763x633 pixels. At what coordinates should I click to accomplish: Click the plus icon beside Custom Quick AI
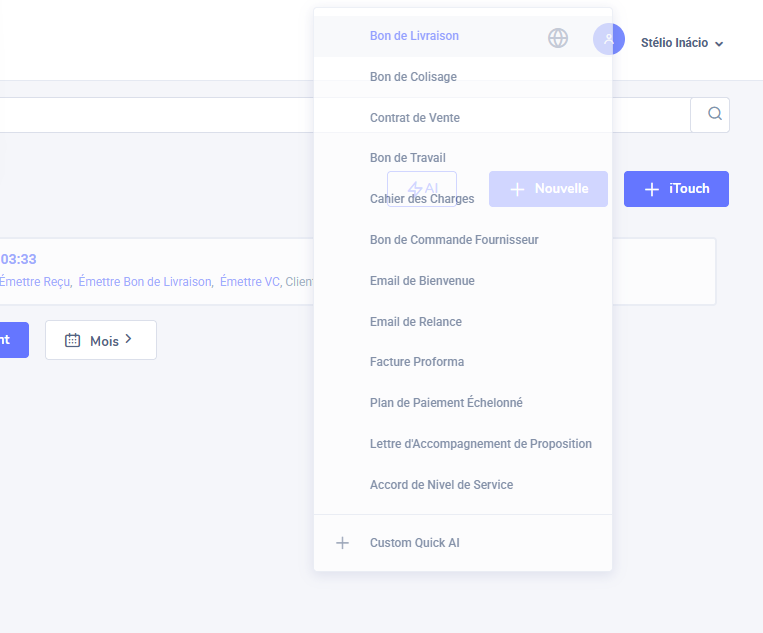[x=343, y=543]
